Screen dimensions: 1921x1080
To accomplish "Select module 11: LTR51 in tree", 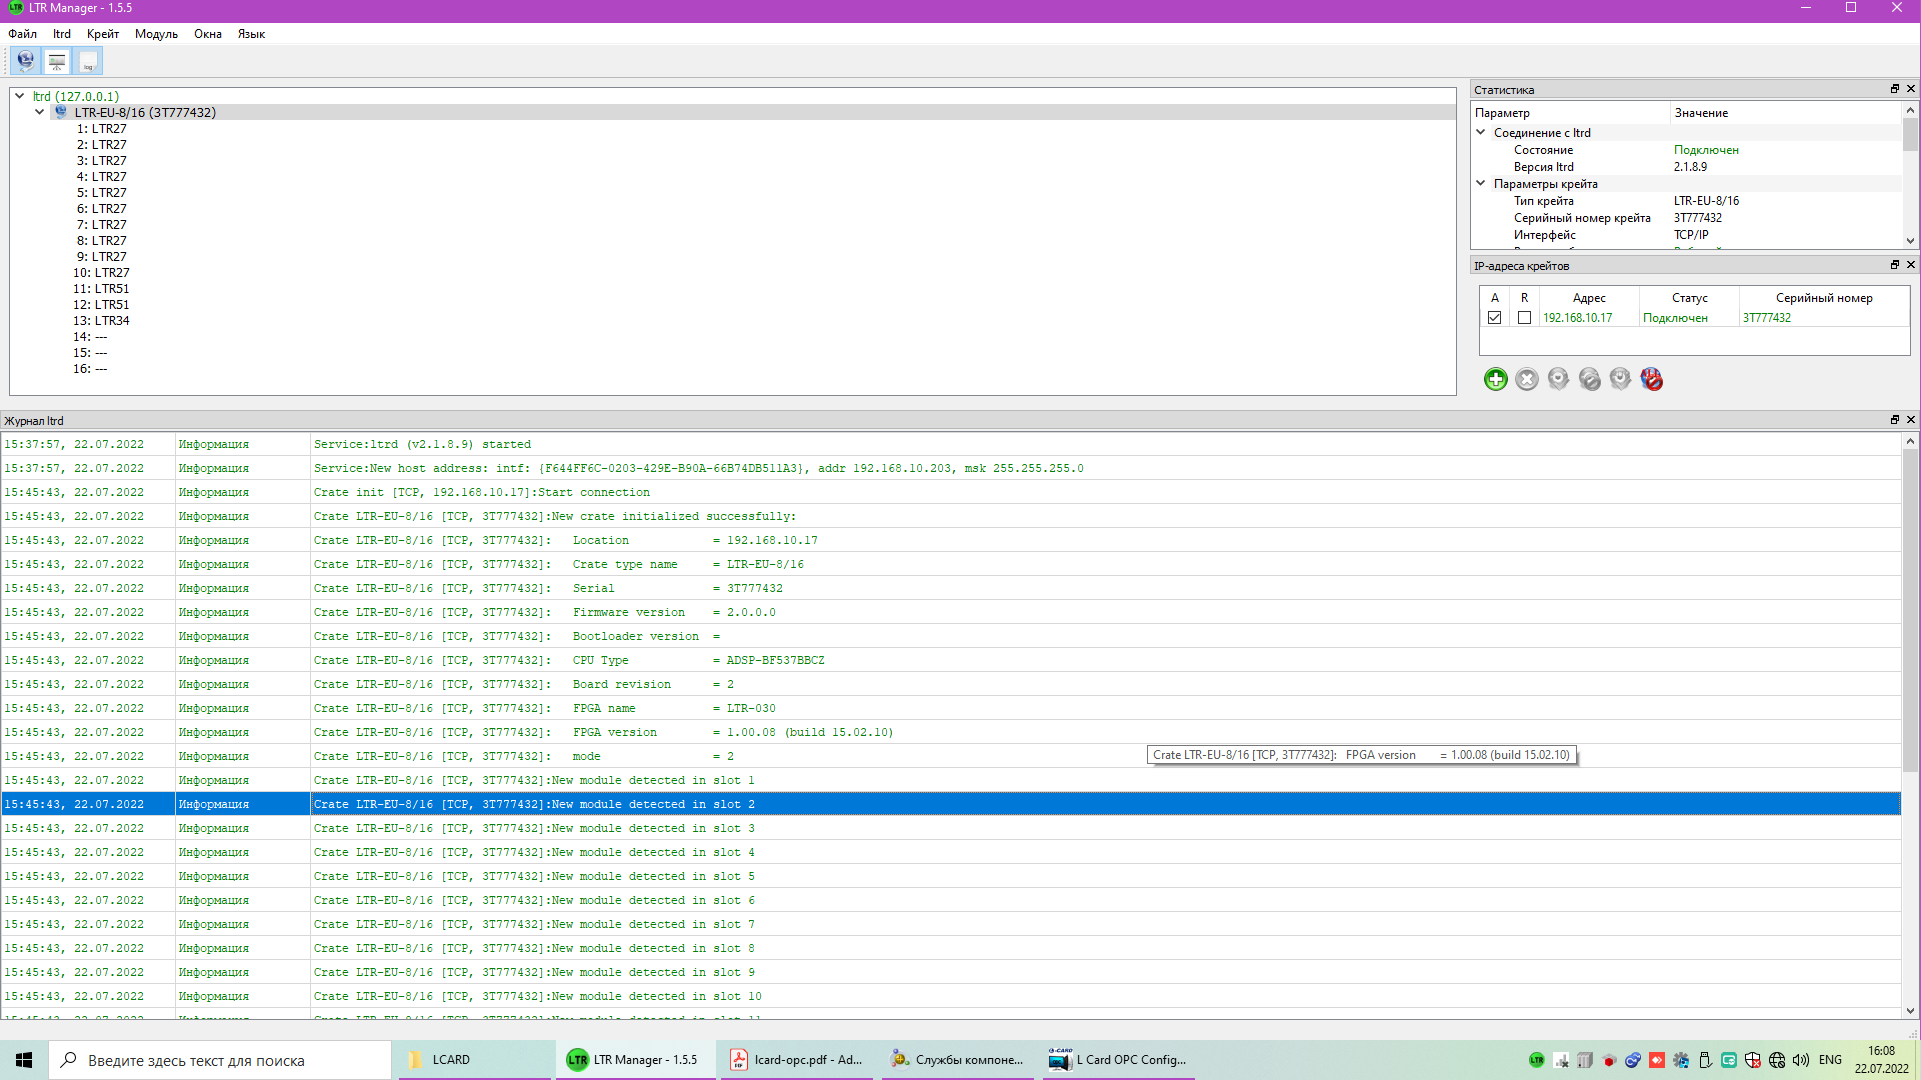I will (101, 289).
